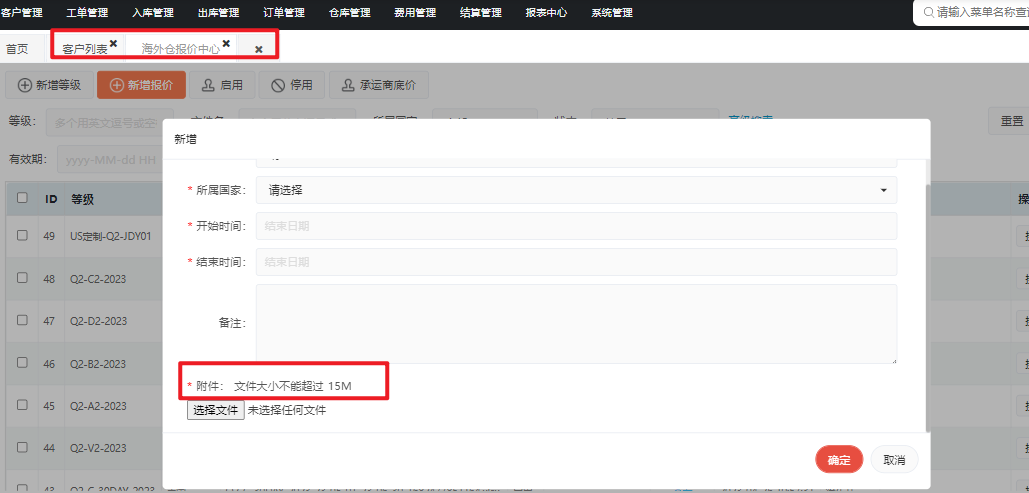
Task: Open the 工单管理 menu
Action: coord(87,12)
